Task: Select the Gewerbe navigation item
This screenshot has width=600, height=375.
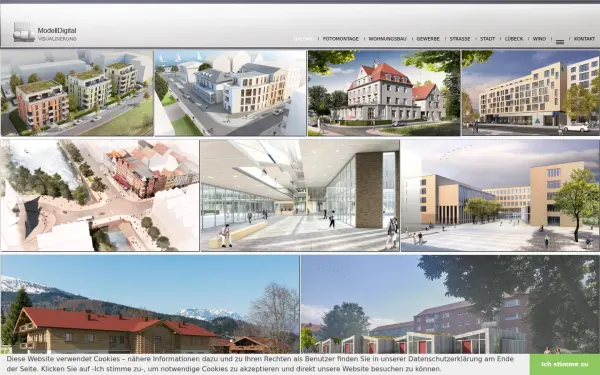Action: tap(428, 39)
